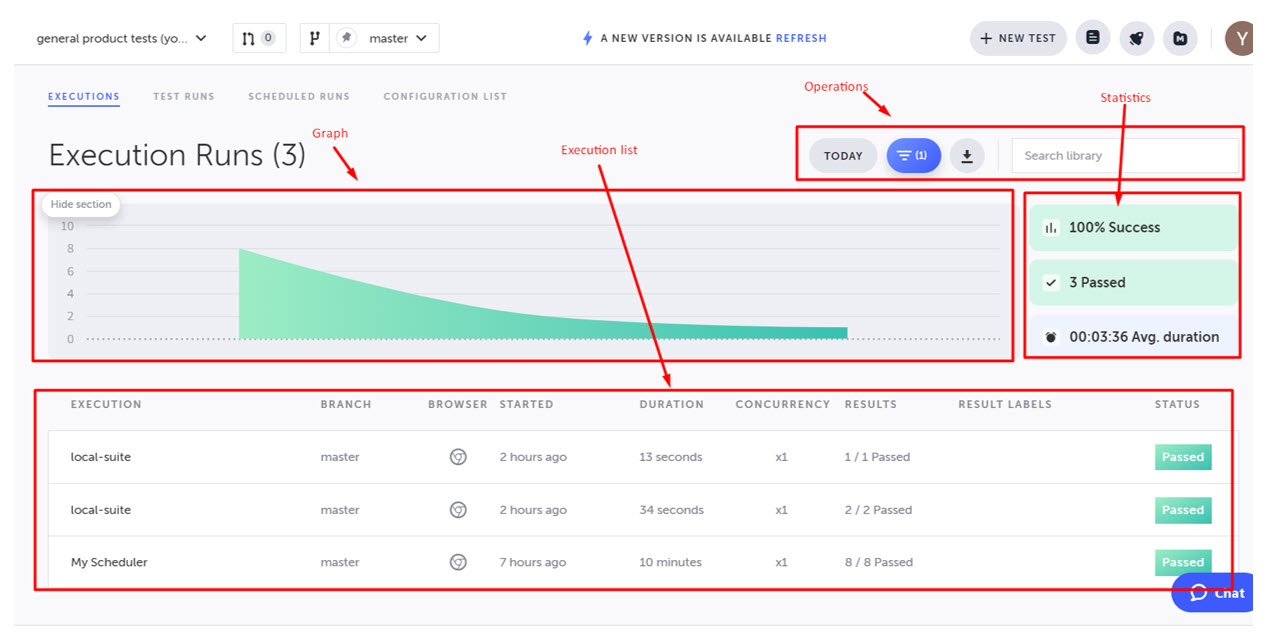Screen dimensions: 1271x637
Task: Open the My Scheduler execution row
Action: click(x=109, y=562)
